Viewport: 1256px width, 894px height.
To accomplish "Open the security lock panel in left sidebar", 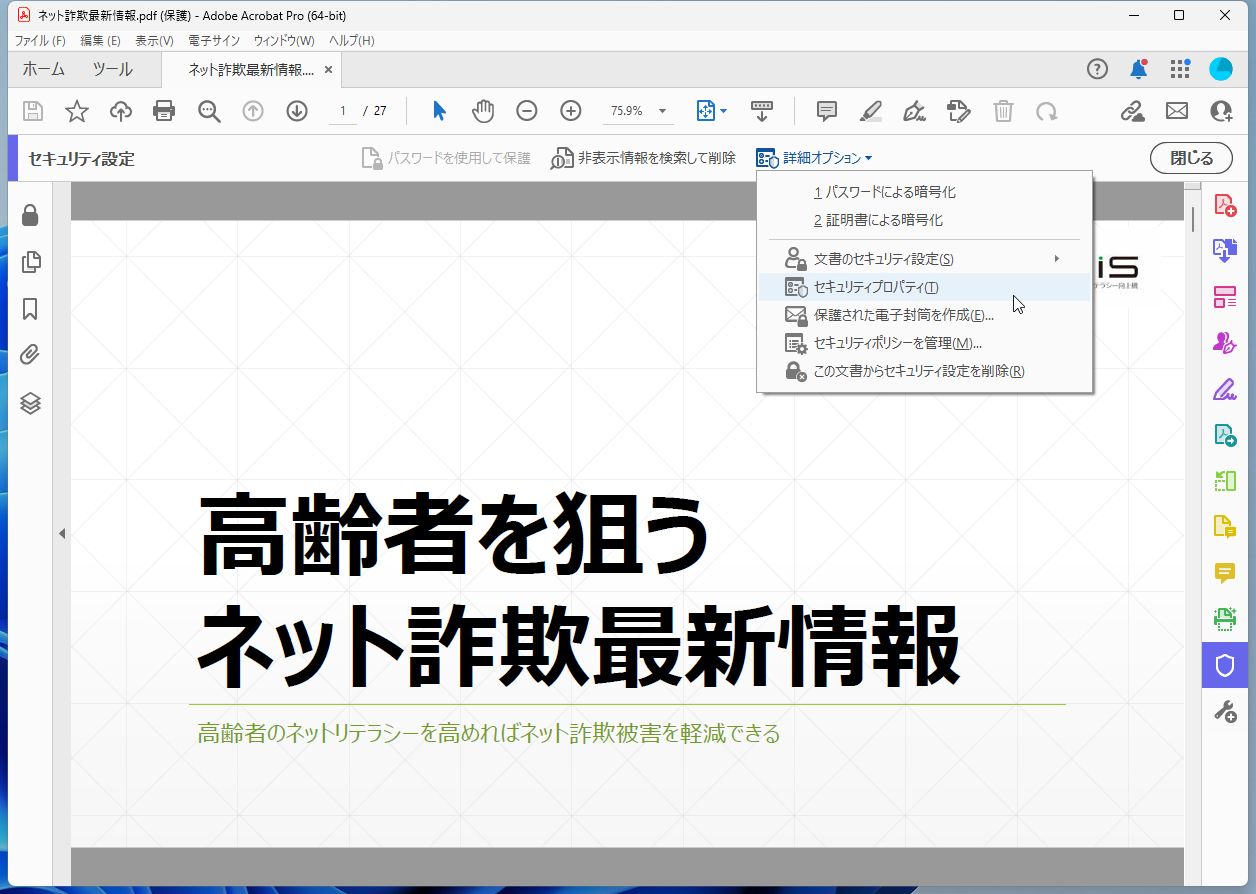I will tap(30, 215).
